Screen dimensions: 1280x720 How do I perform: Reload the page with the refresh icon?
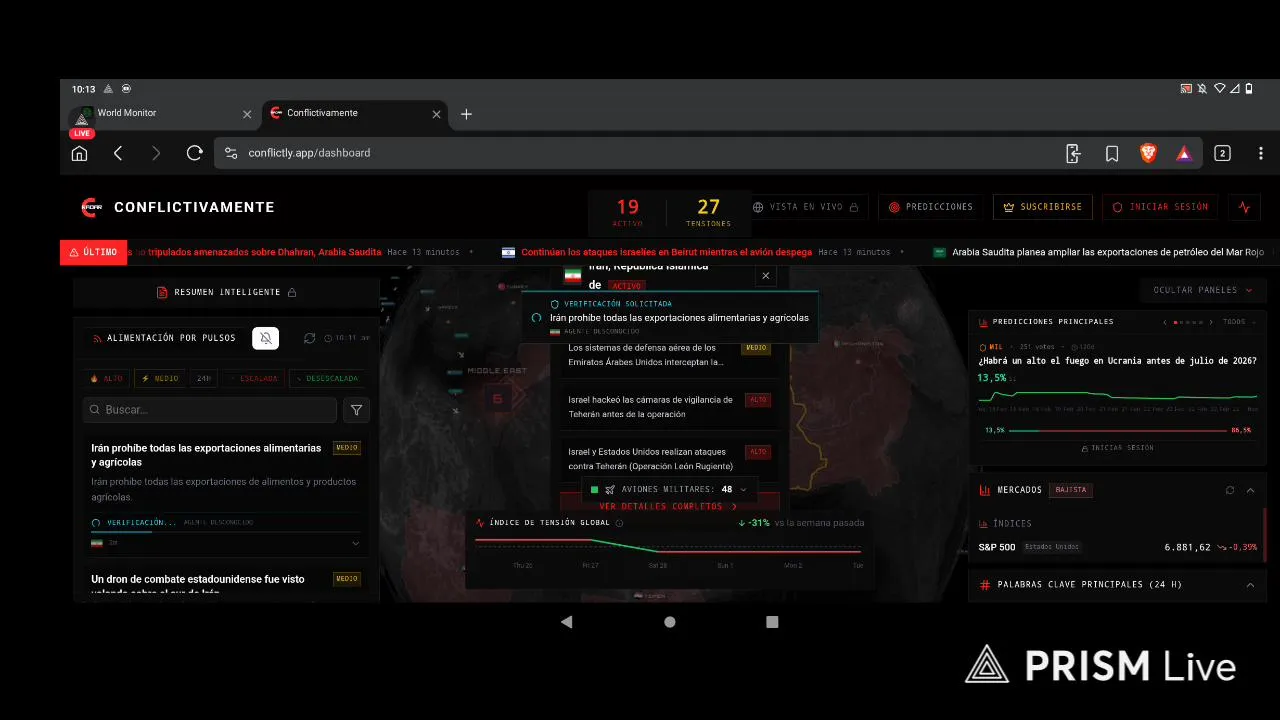click(x=195, y=153)
